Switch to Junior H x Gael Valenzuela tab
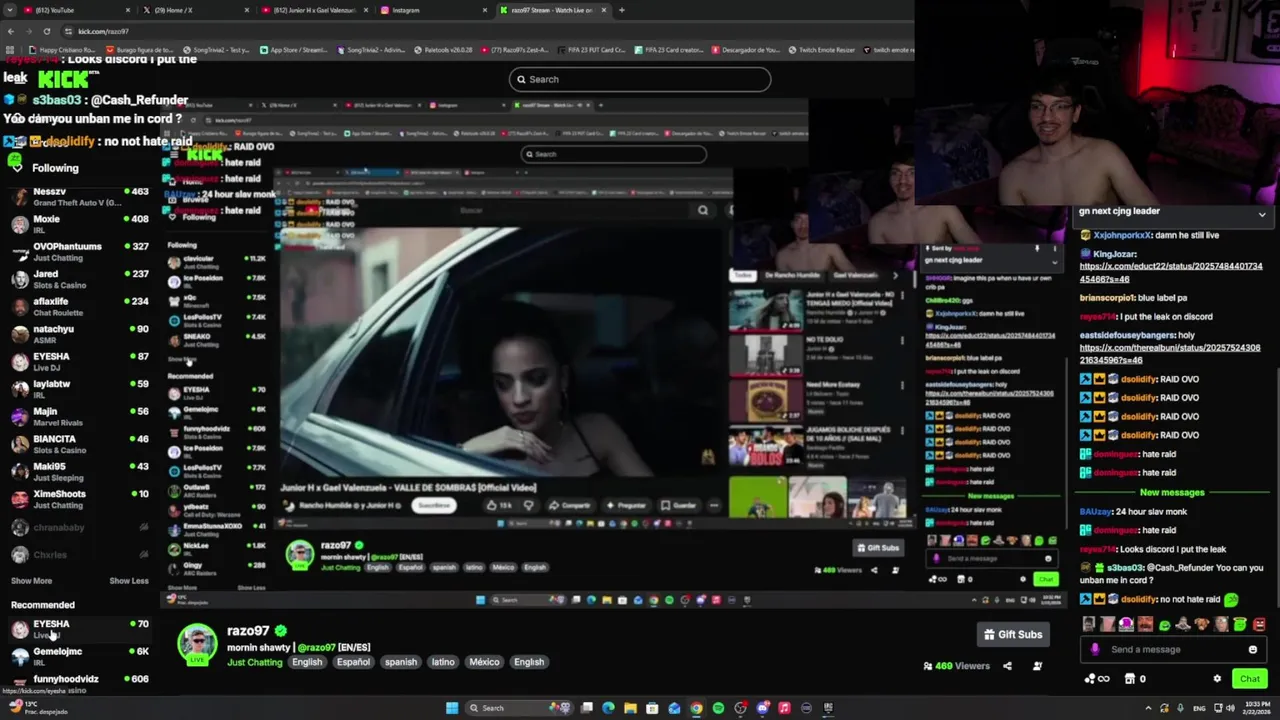The height and width of the screenshot is (720, 1280). coord(313,10)
